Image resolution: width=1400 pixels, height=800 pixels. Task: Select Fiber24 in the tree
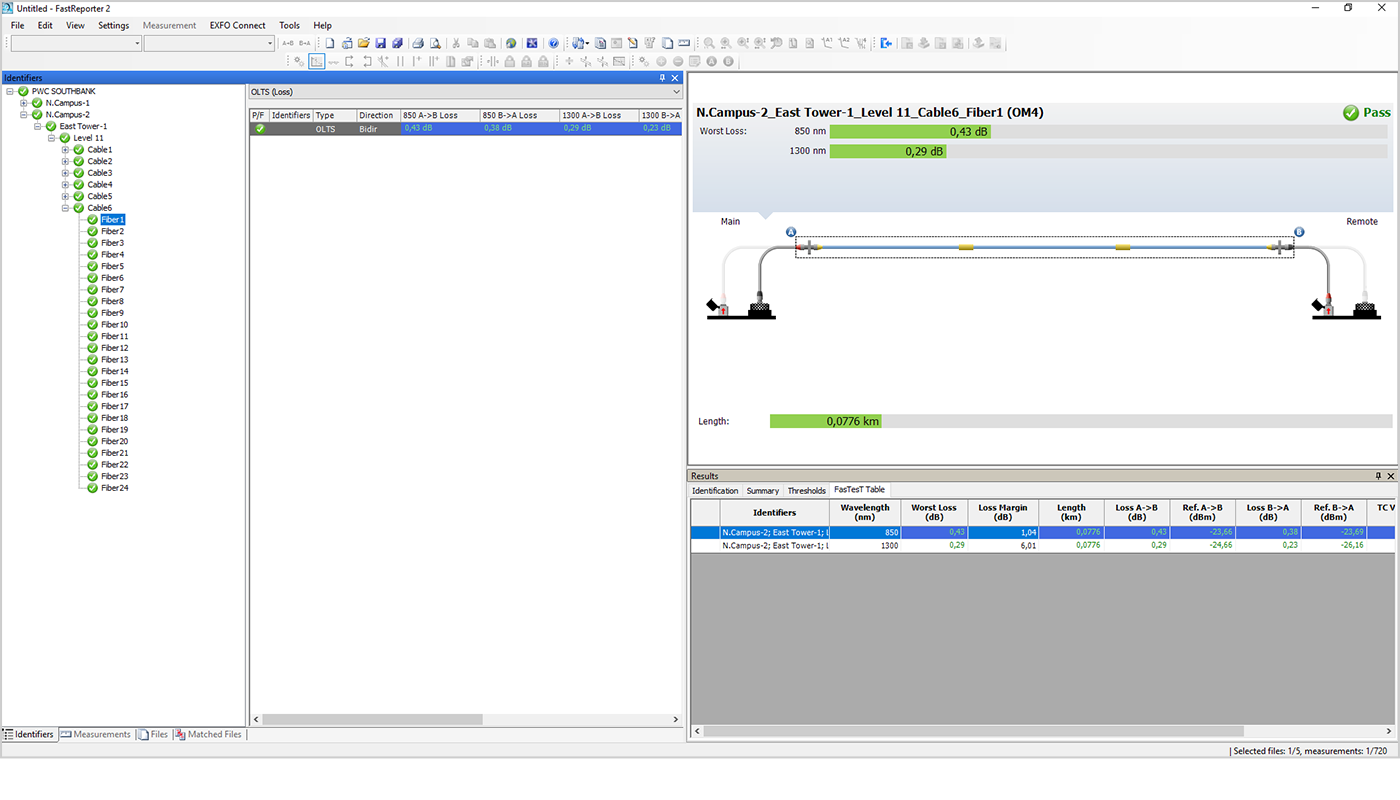coord(114,488)
